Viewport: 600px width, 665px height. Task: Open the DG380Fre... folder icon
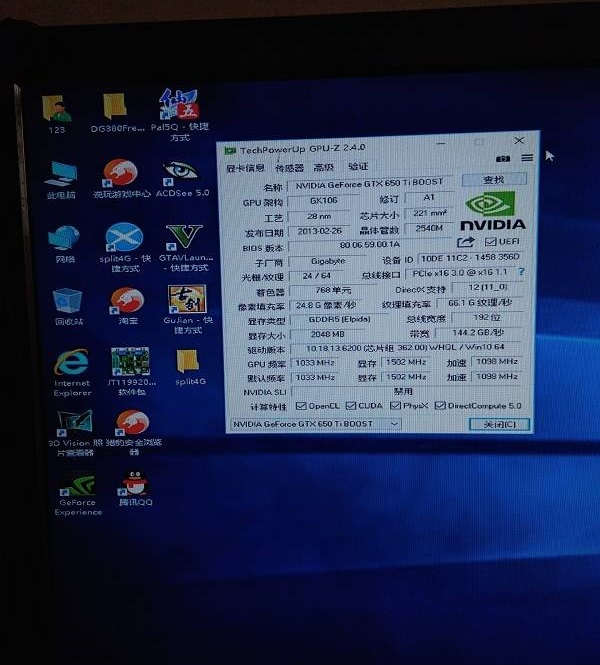coord(115,106)
